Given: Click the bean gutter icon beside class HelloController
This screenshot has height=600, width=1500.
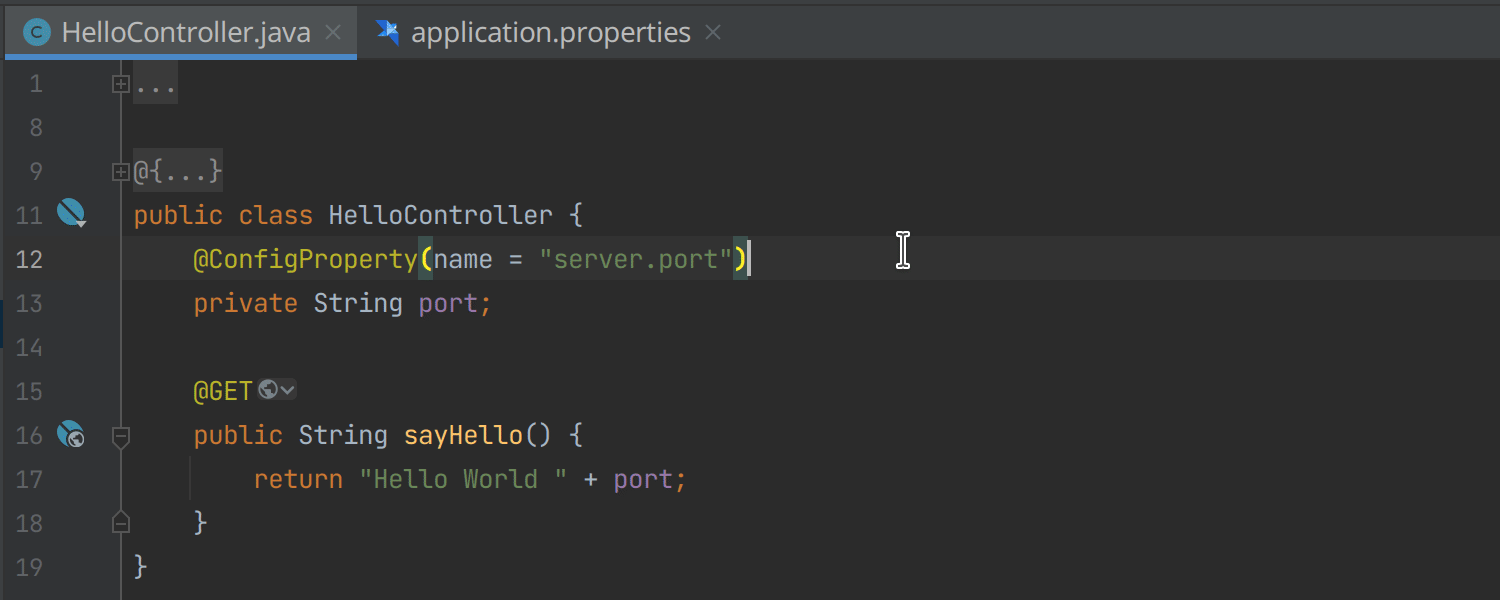Looking at the screenshot, I should [71, 213].
